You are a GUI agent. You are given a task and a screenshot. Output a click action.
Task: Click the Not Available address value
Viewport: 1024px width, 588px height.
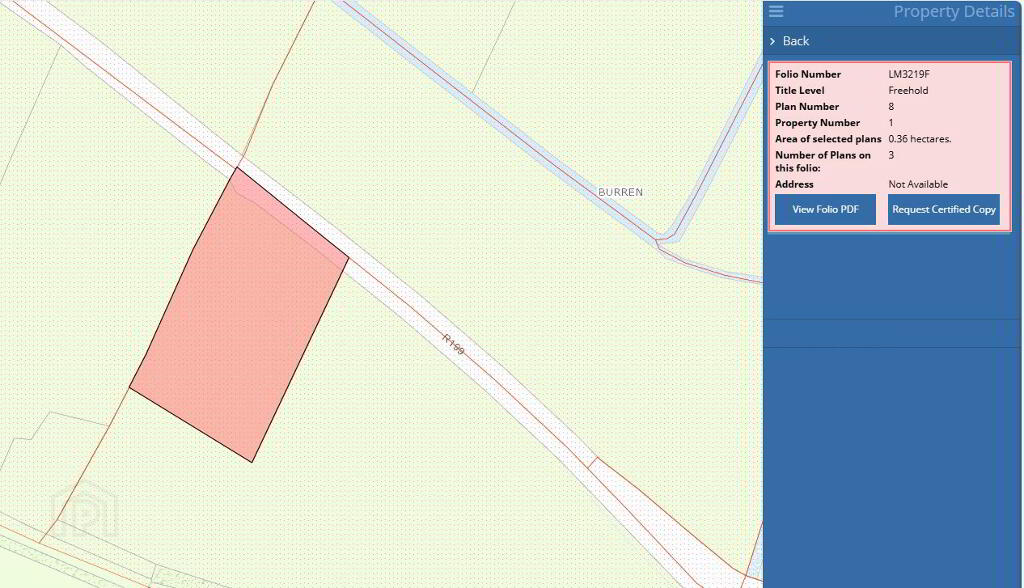click(x=918, y=185)
